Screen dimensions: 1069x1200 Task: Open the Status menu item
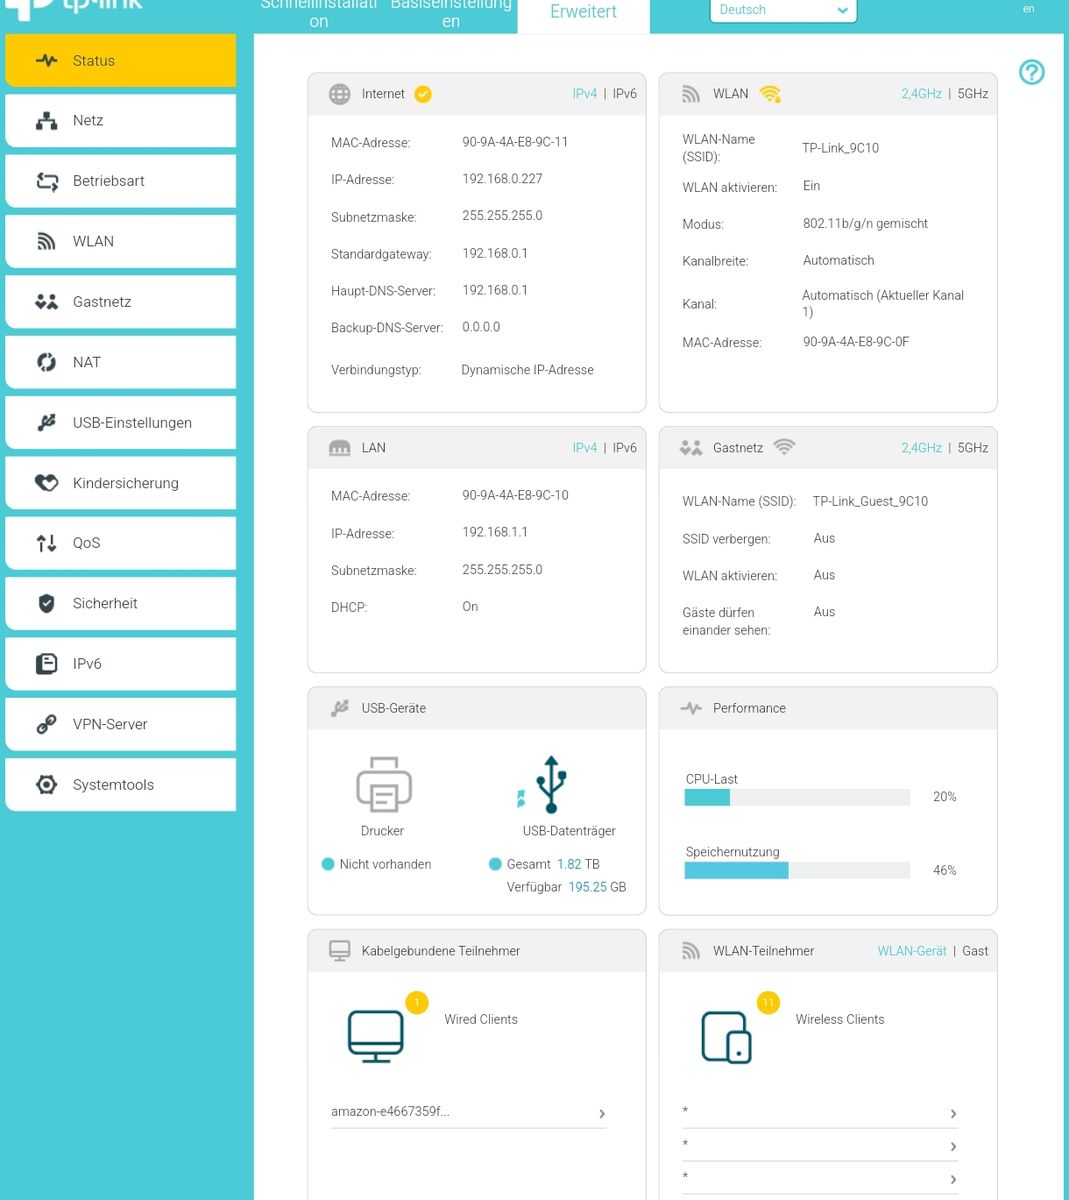click(121, 61)
